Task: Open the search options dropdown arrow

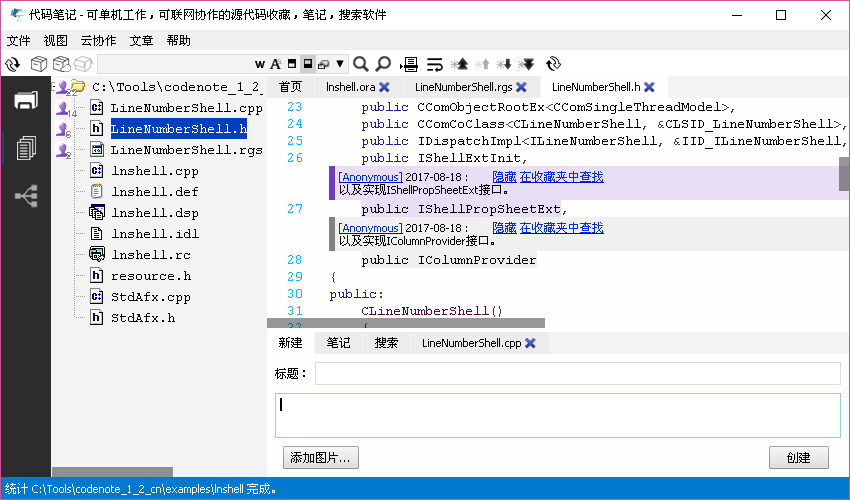Action: 340,64
